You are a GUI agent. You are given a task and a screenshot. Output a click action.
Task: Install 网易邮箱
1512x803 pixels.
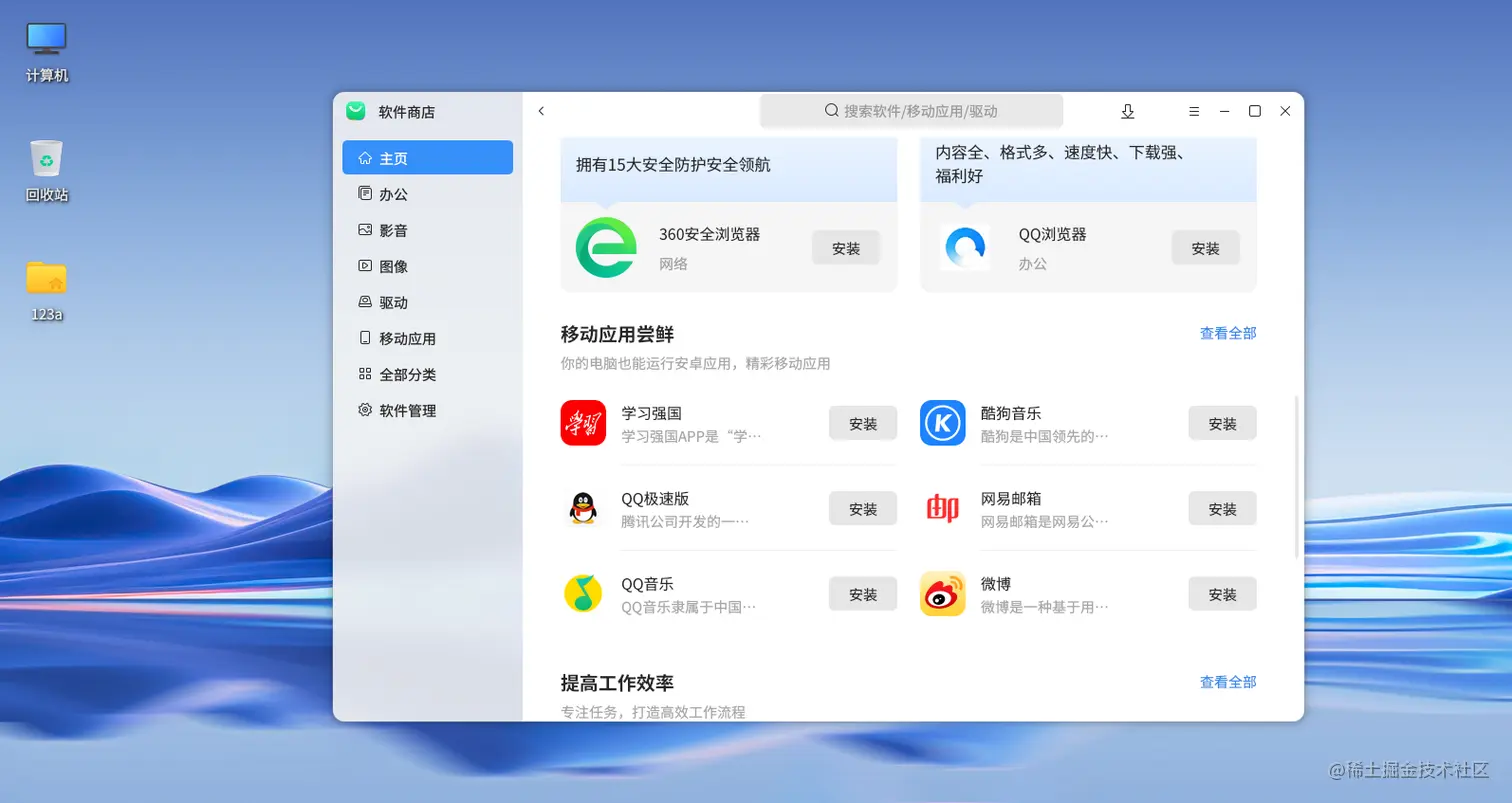tap(1222, 509)
